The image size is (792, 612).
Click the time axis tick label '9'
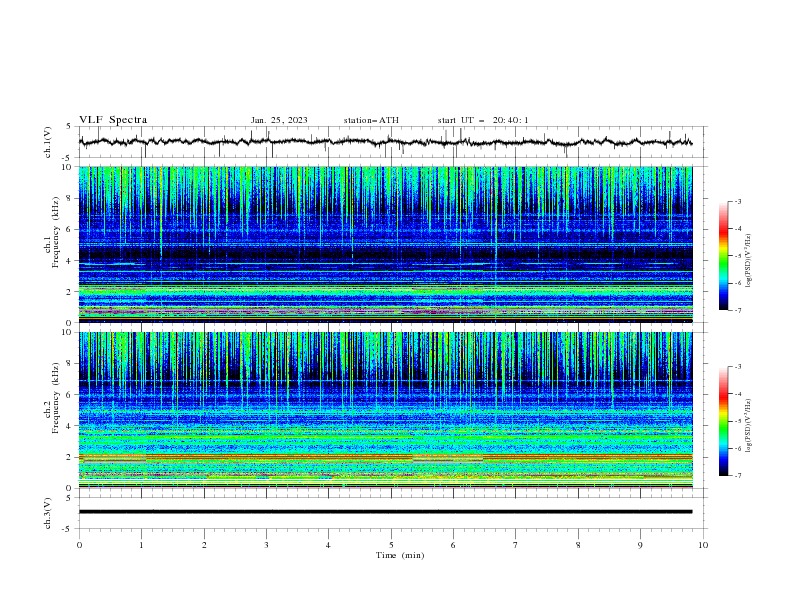click(640, 545)
